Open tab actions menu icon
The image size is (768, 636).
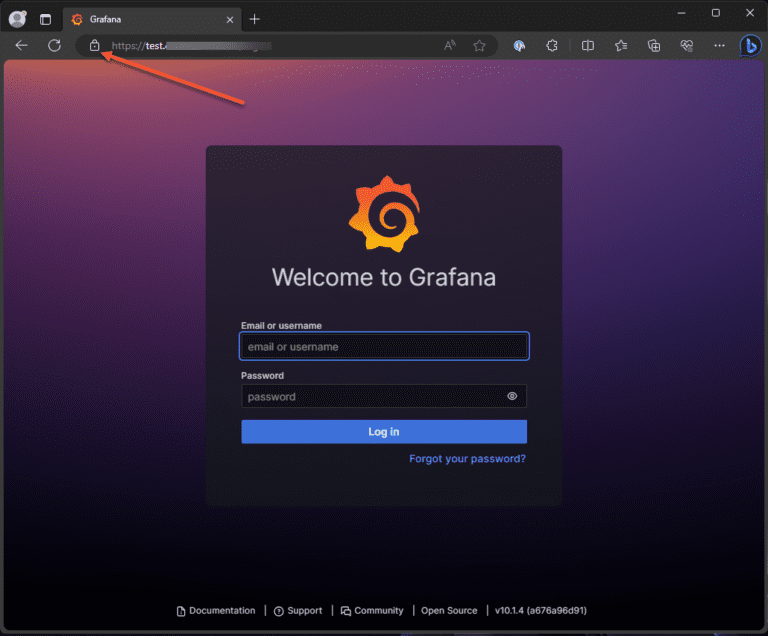(x=45, y=20)
